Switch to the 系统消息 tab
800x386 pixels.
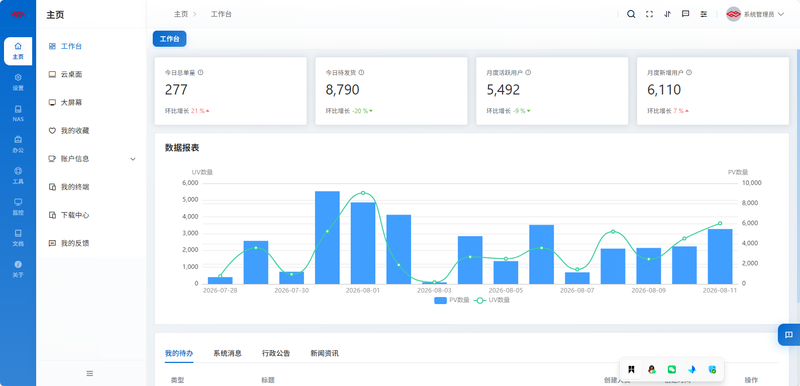click(x=228, y=353)
